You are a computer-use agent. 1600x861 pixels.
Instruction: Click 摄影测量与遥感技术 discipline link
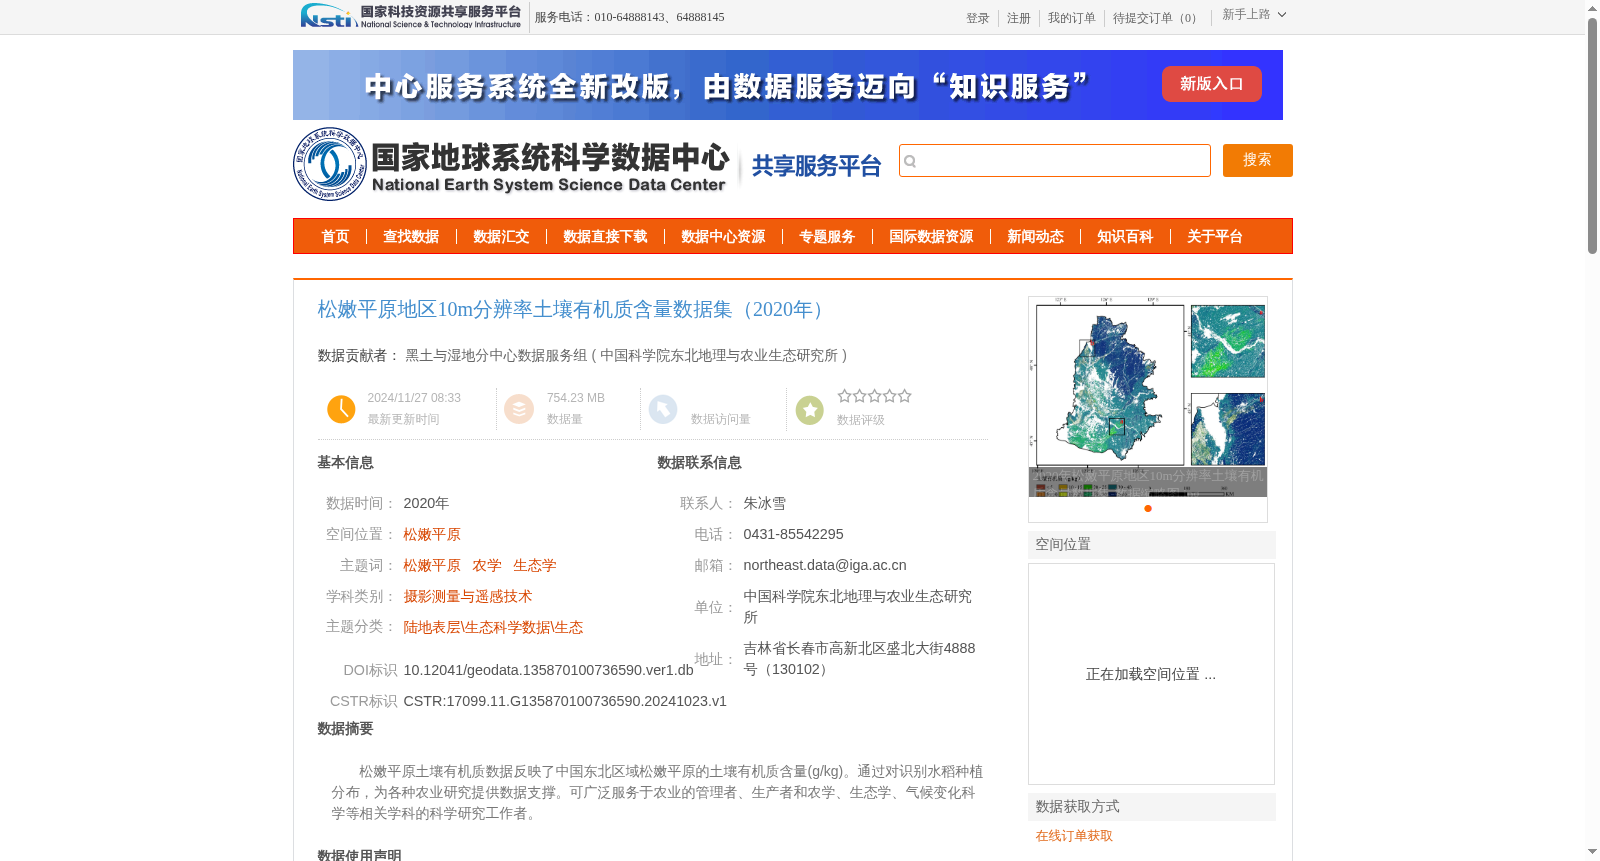coord(468,597)
